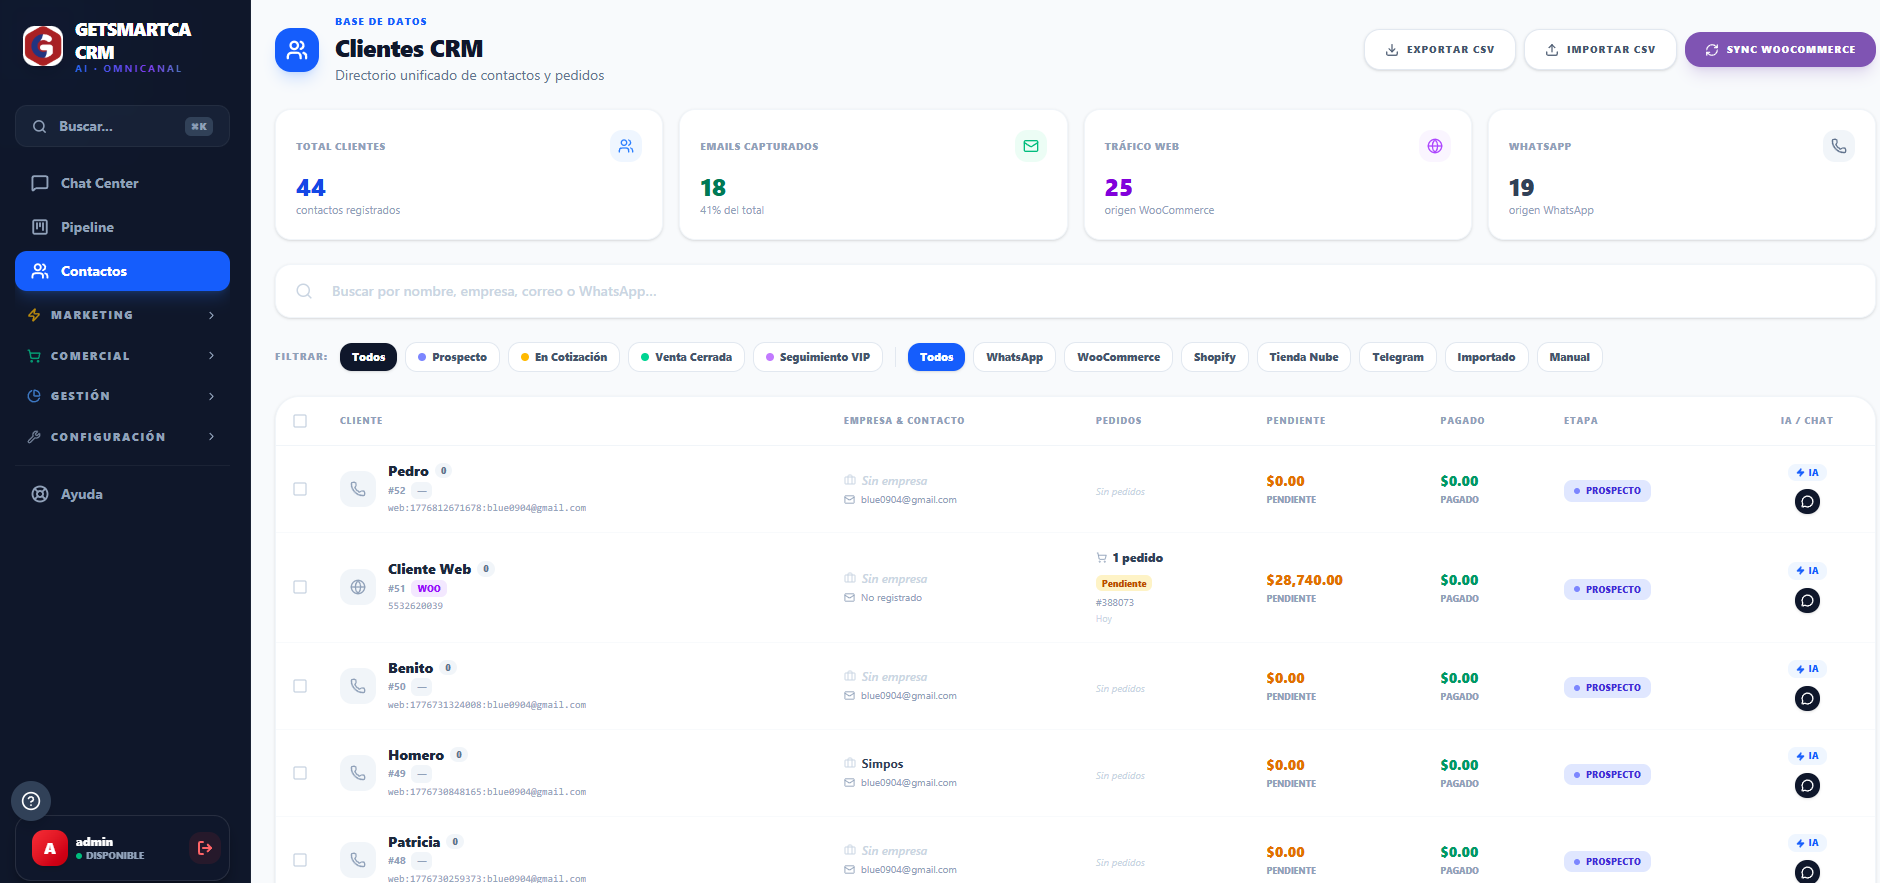Click Cliente Web's globe avatar icon
This screenshot has height=883, width=1880.
click(x=358, y=587)
